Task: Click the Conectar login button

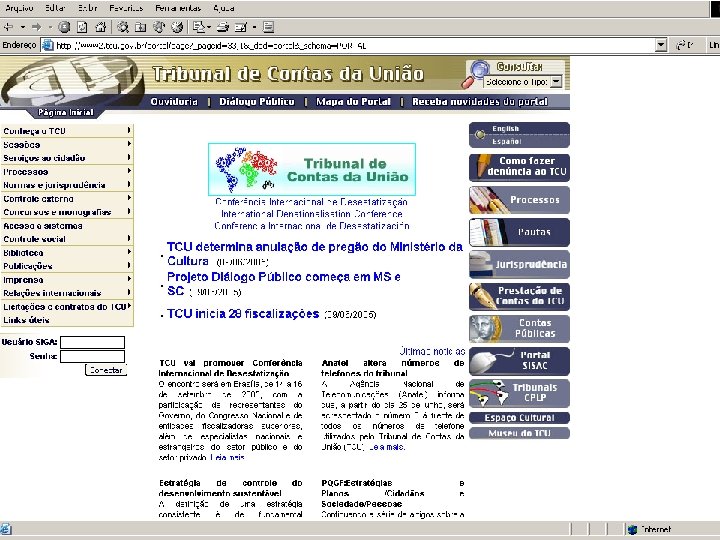Action: point(106,370)
